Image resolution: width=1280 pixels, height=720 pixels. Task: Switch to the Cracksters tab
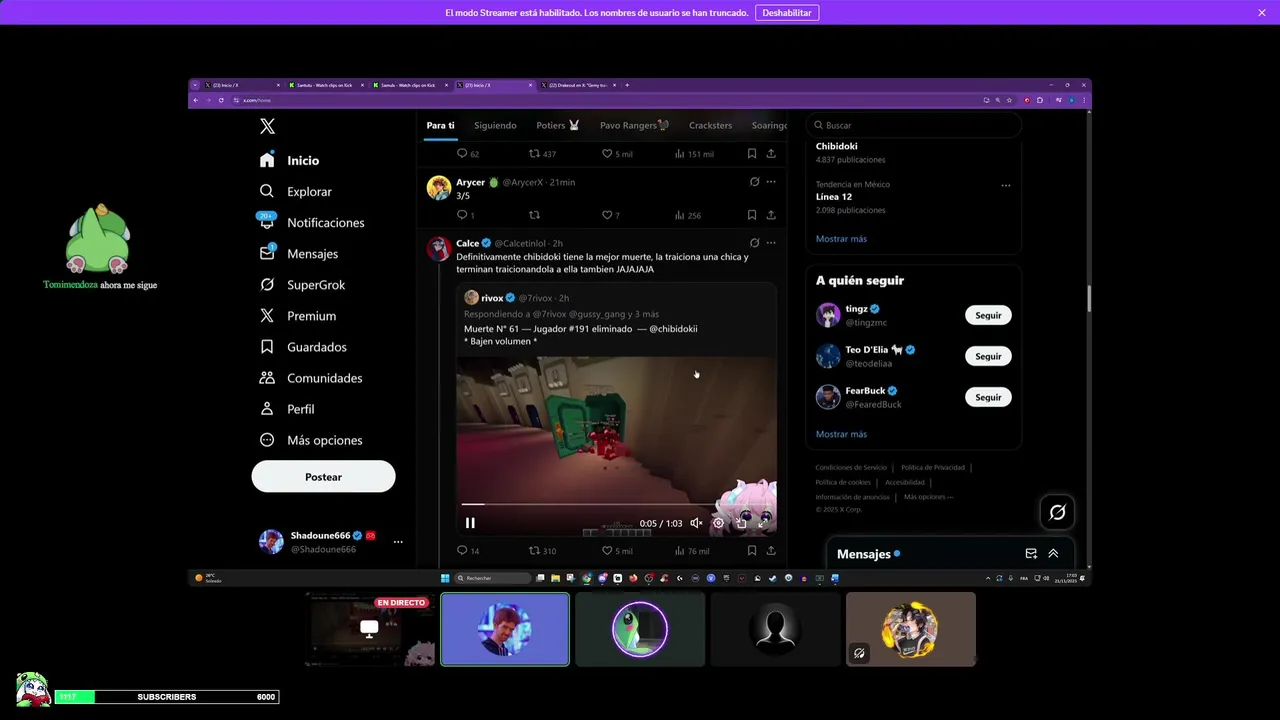(x=710, y=125)
